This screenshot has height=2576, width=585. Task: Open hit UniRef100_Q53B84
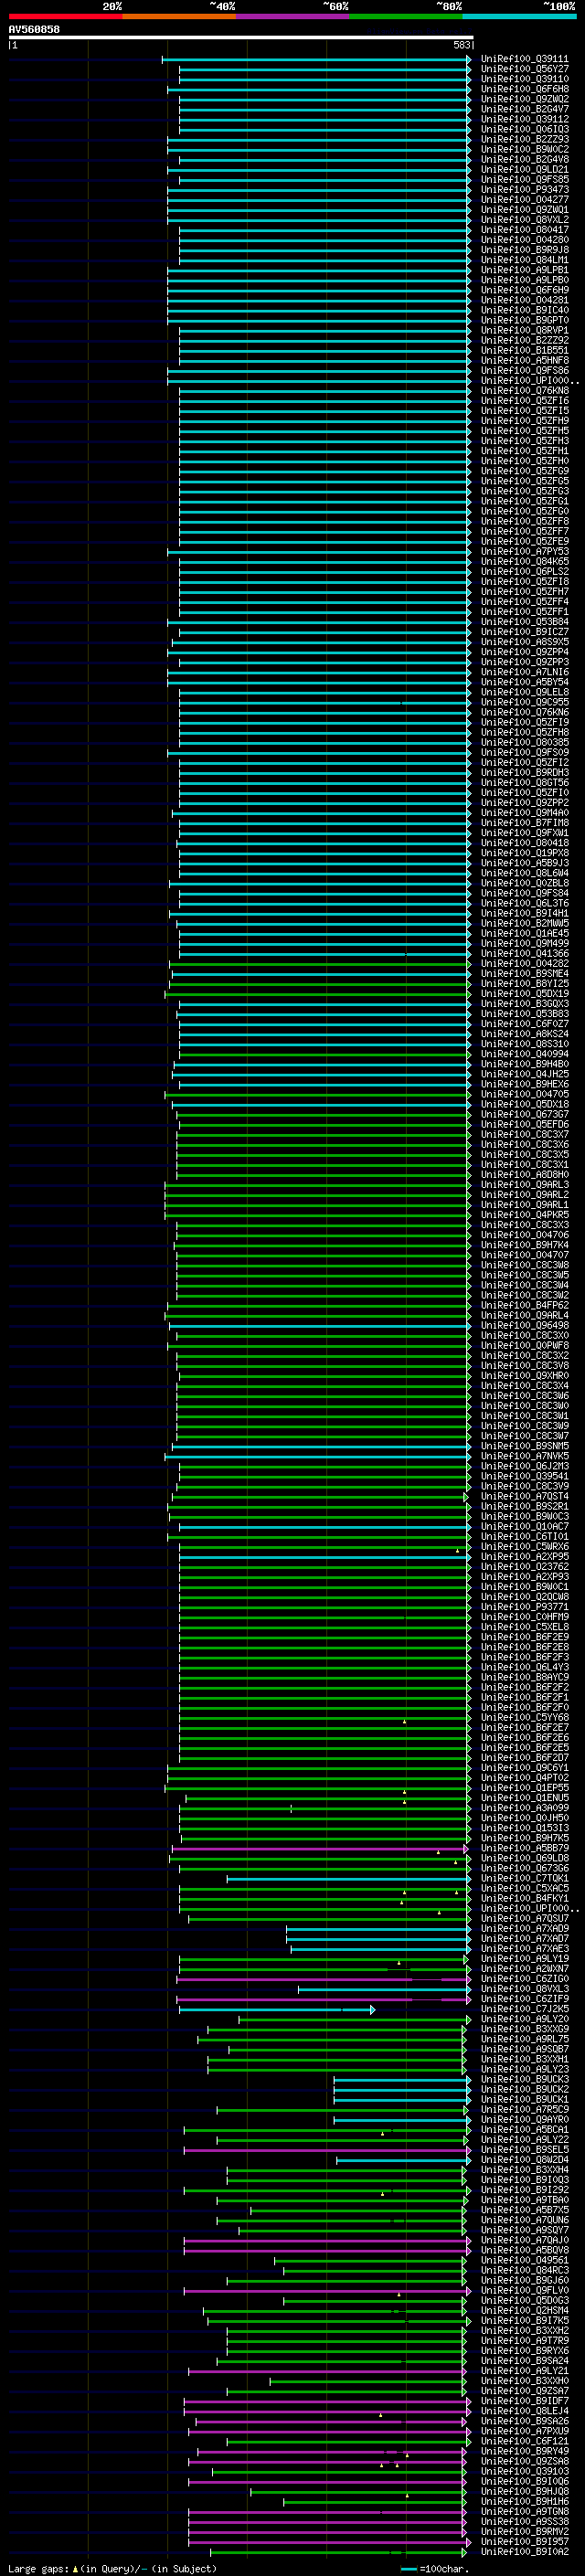click(x=524, y=622)
